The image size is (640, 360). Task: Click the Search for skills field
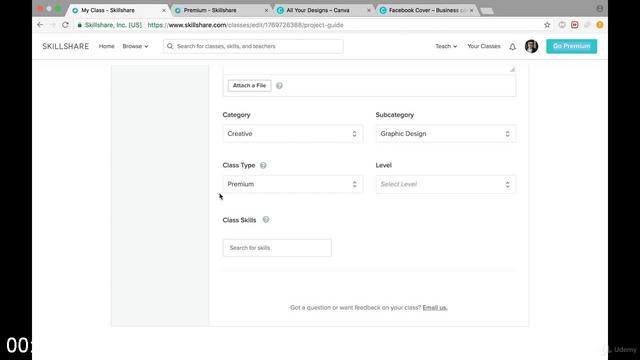pyautogui.click(x=277, y=248)
